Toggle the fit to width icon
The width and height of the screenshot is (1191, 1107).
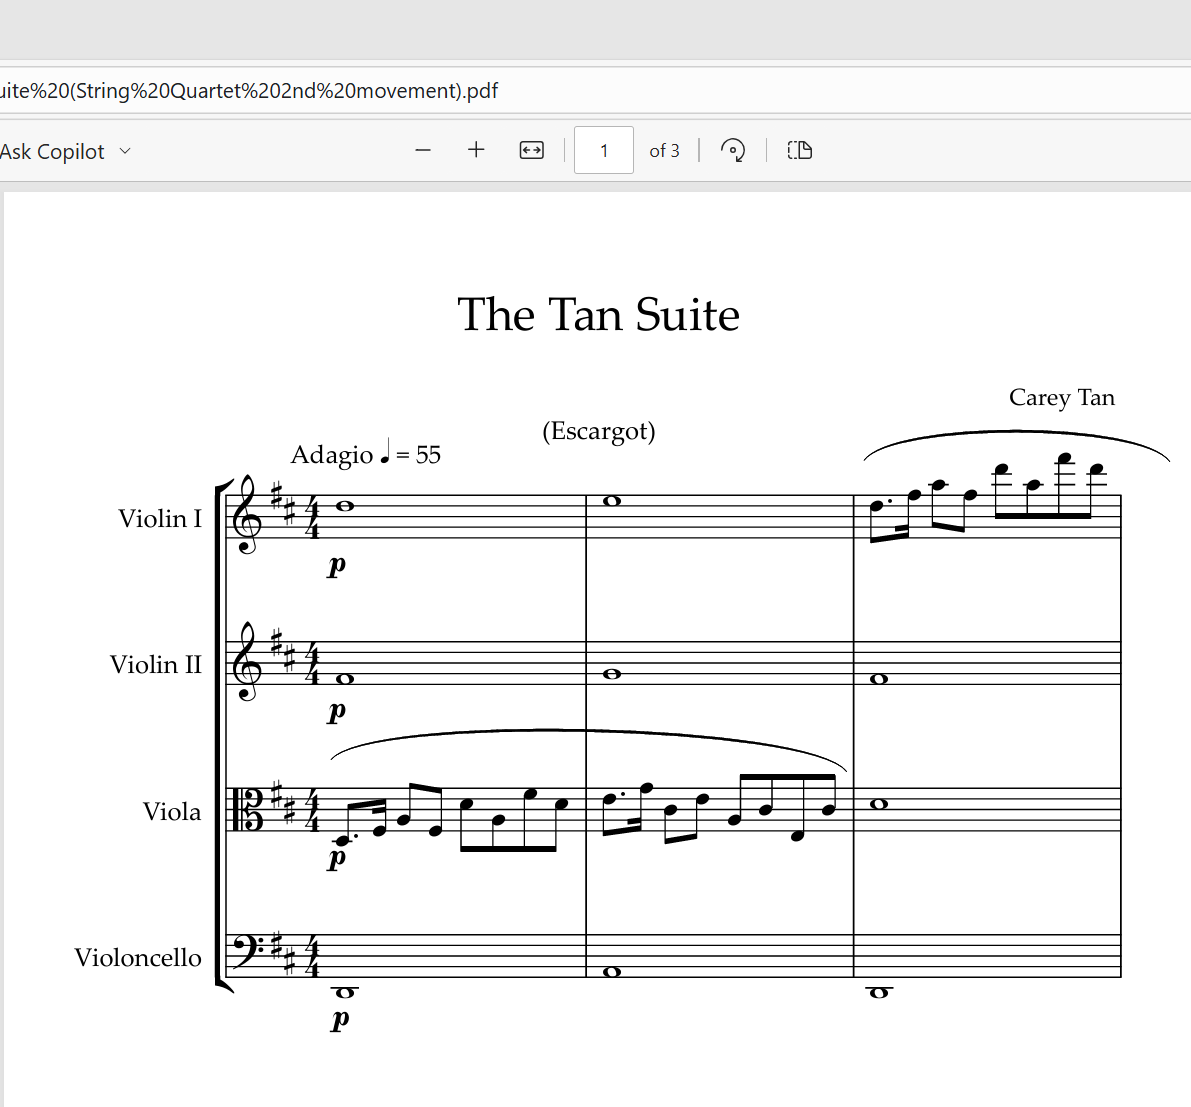(x=532, y=150)
